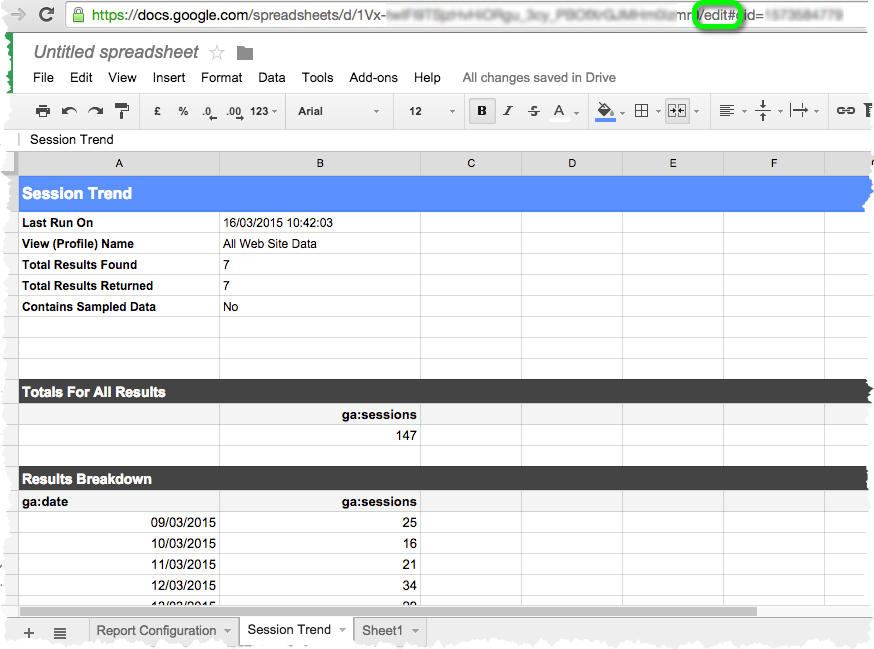
Task: Select the Paint format tool
Action: tap(122, 111)
